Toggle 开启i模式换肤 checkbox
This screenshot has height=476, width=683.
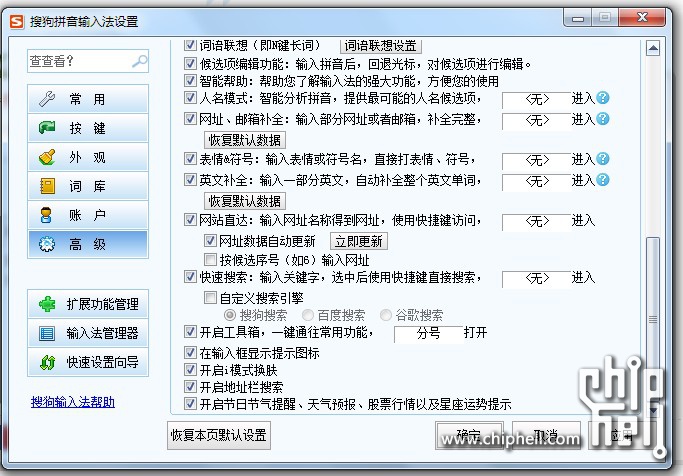tap(190, 370)
